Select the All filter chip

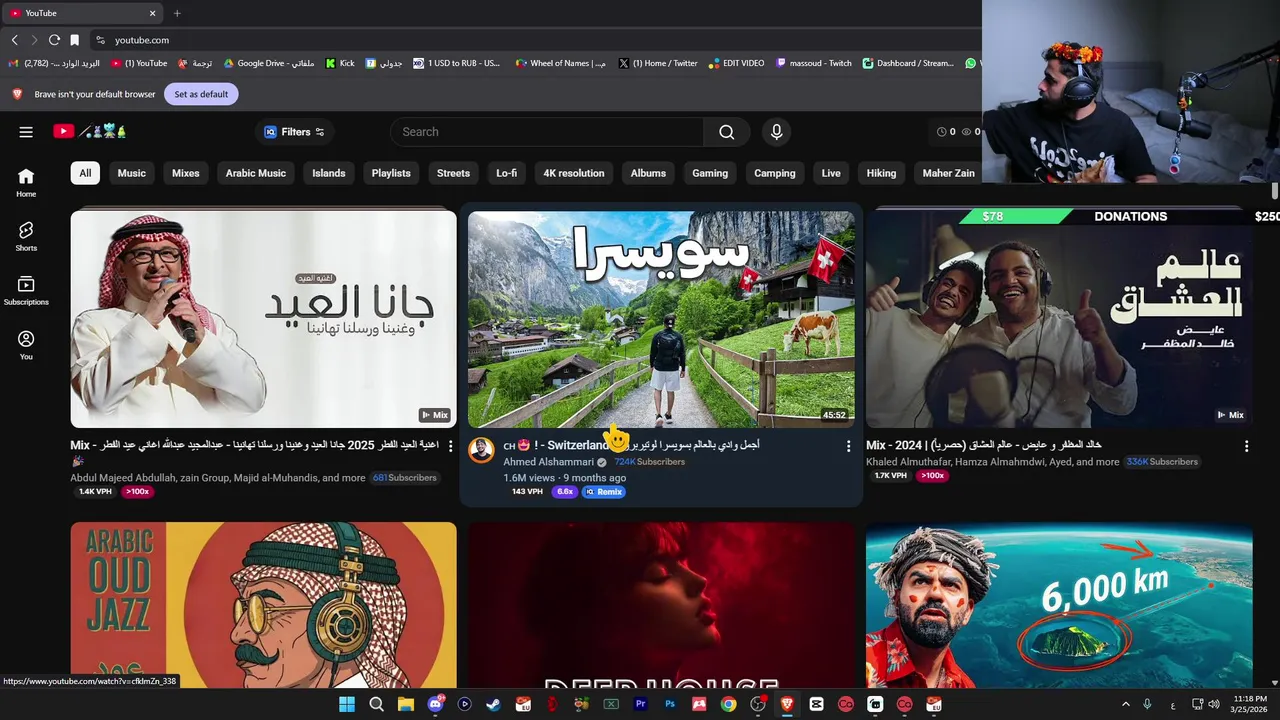point(85,173)
